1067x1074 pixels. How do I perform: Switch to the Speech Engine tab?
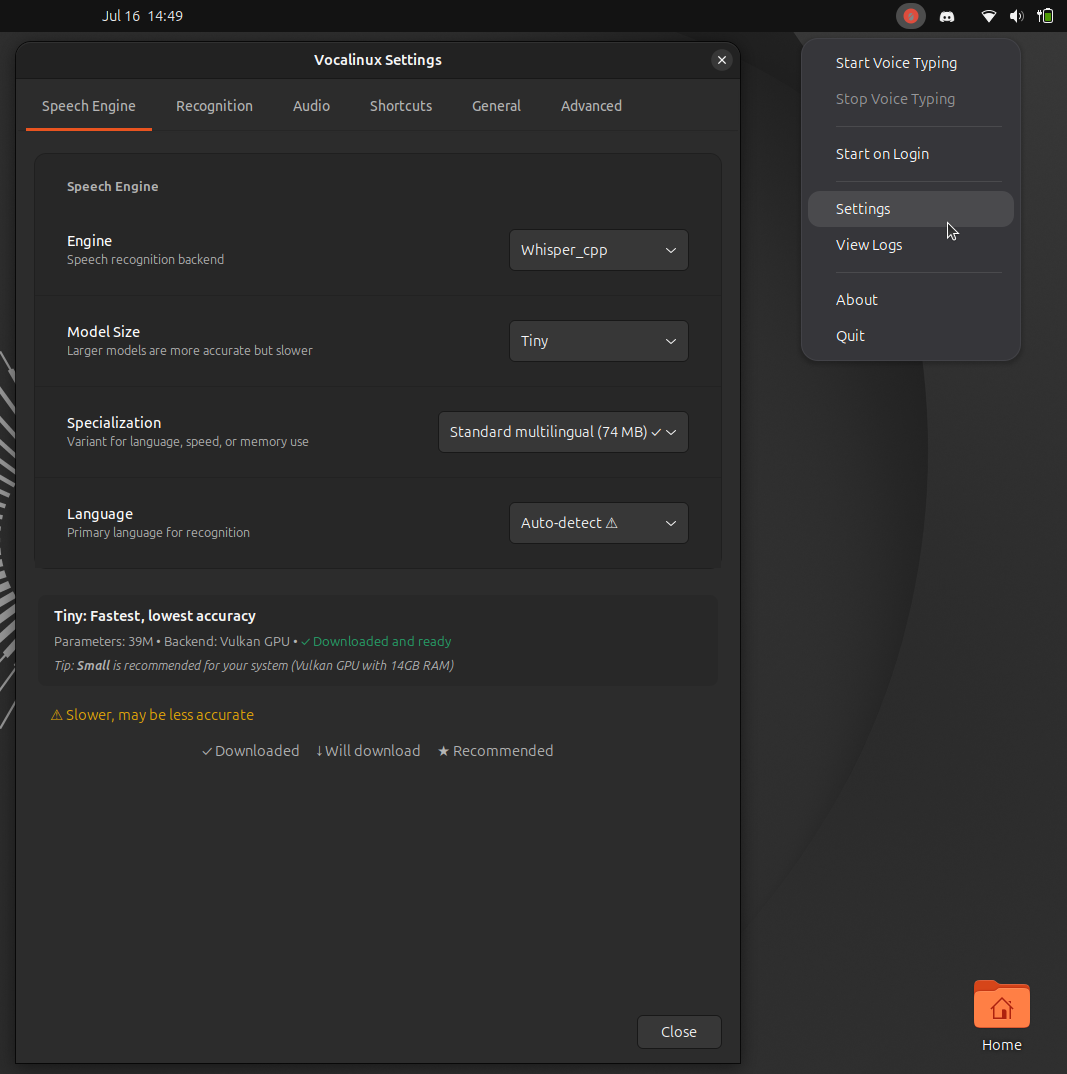click(89, 106)
